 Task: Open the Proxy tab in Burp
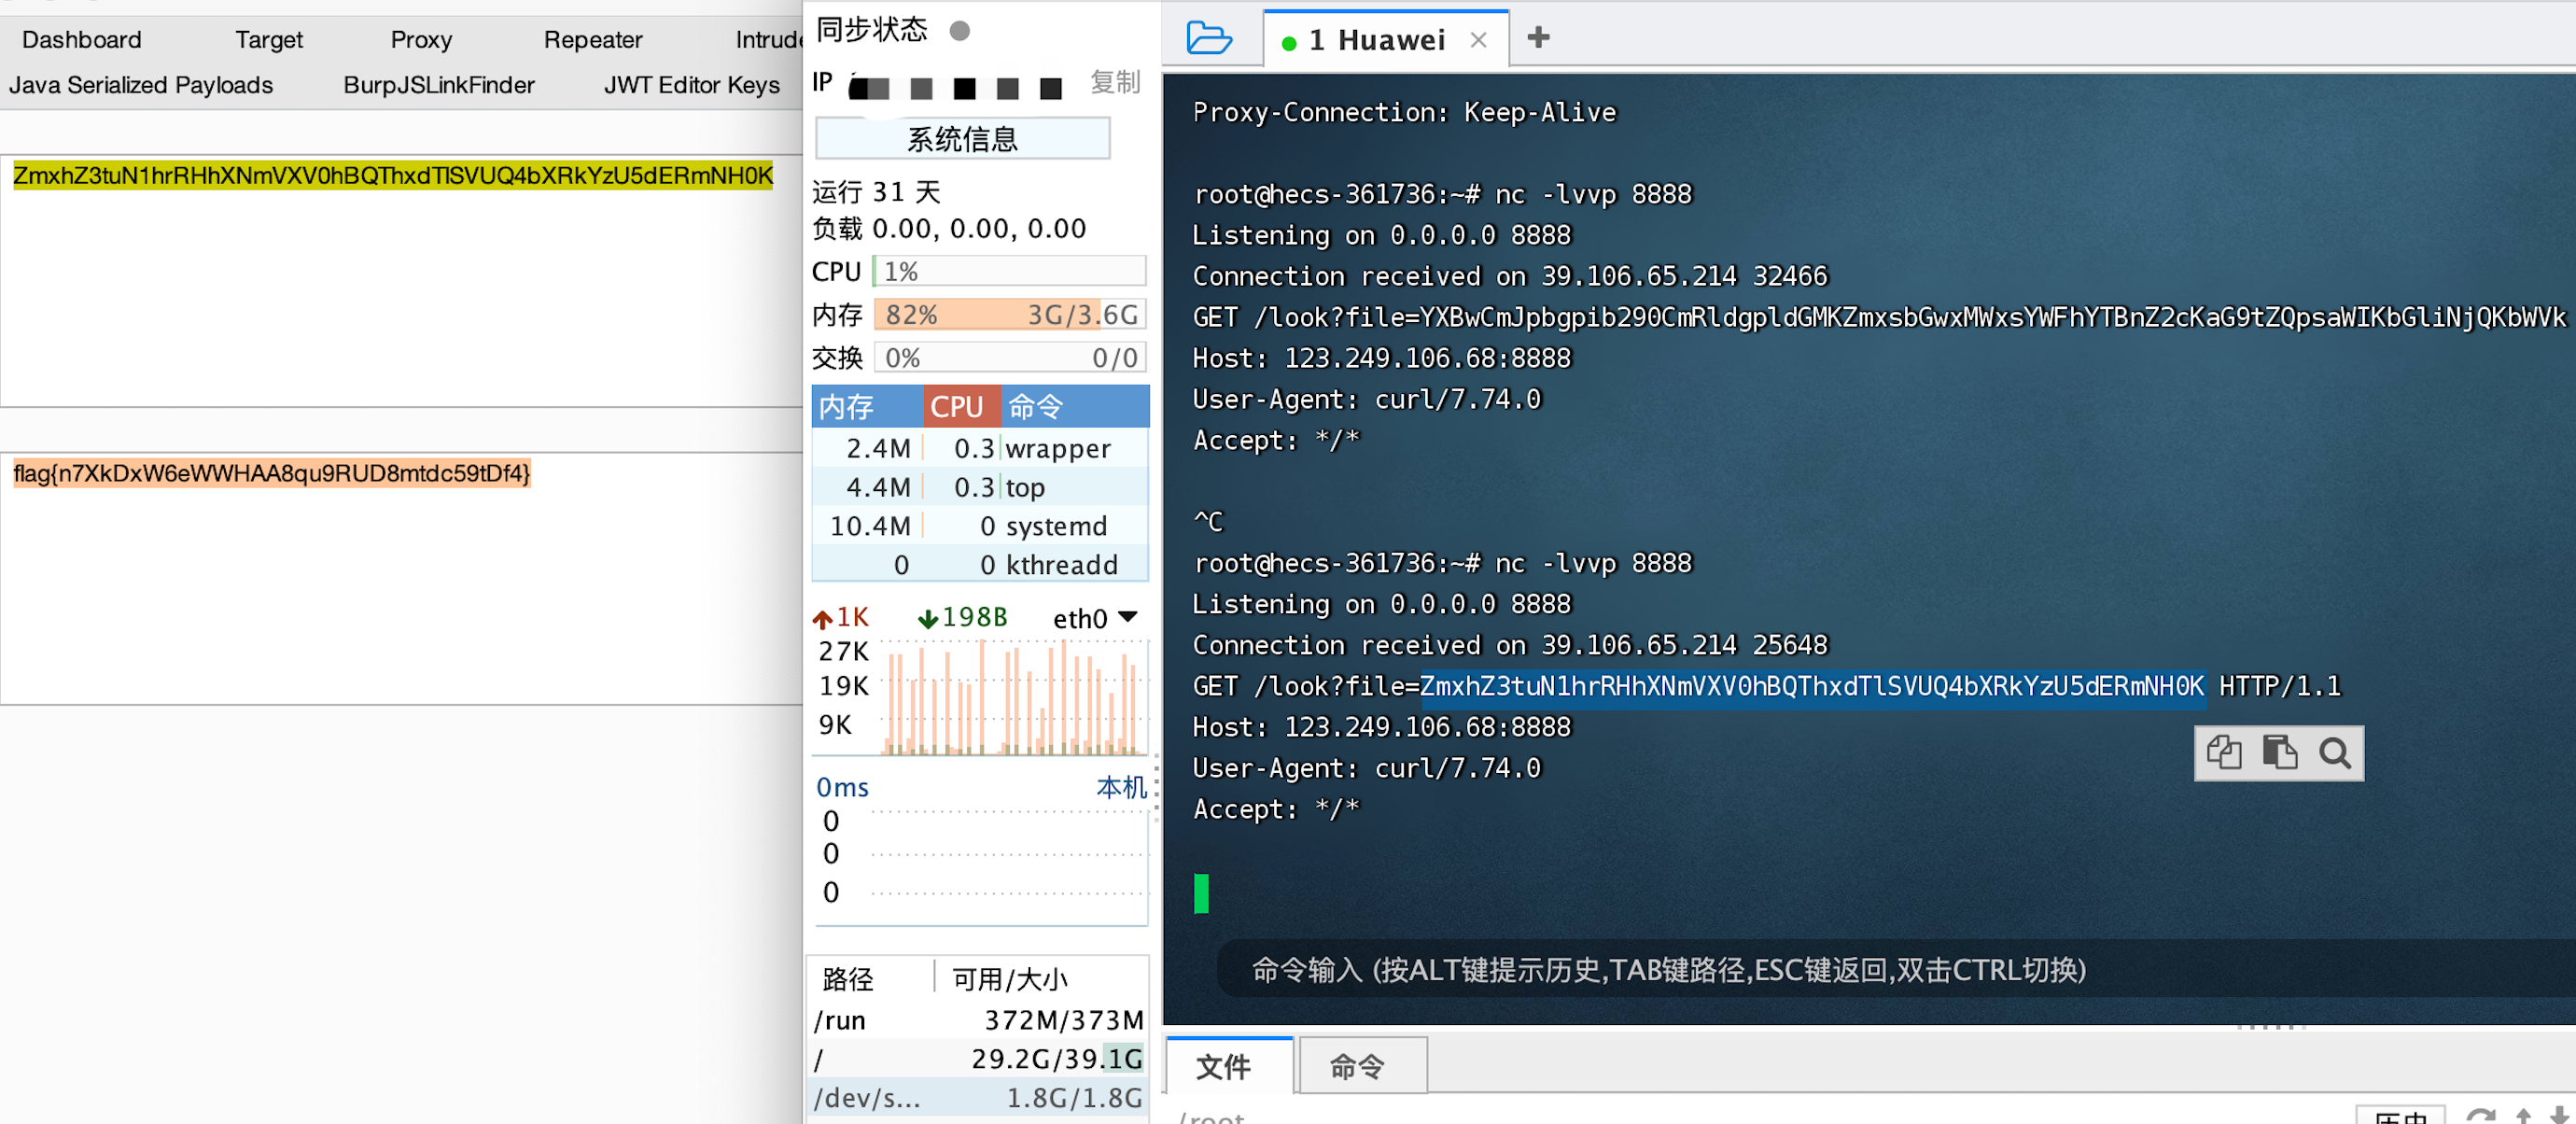[x=421, y=40]
